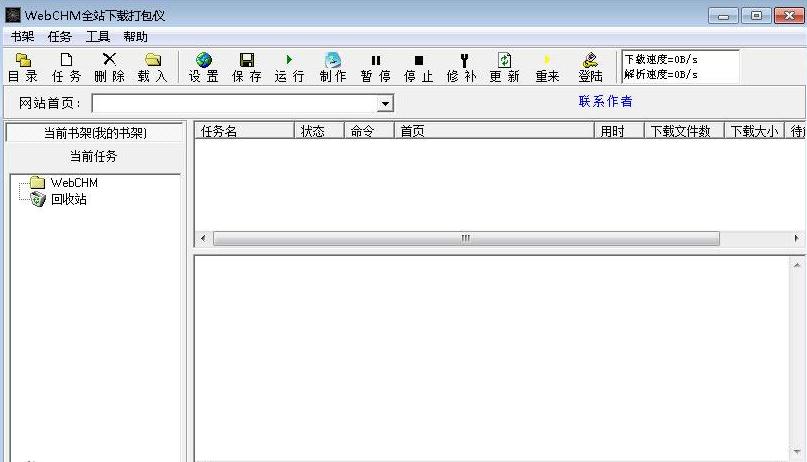Sort by 下载文件数 column header
Image resolution: width=807 pixels, height=462 pixels.
[x=683, y=131]
